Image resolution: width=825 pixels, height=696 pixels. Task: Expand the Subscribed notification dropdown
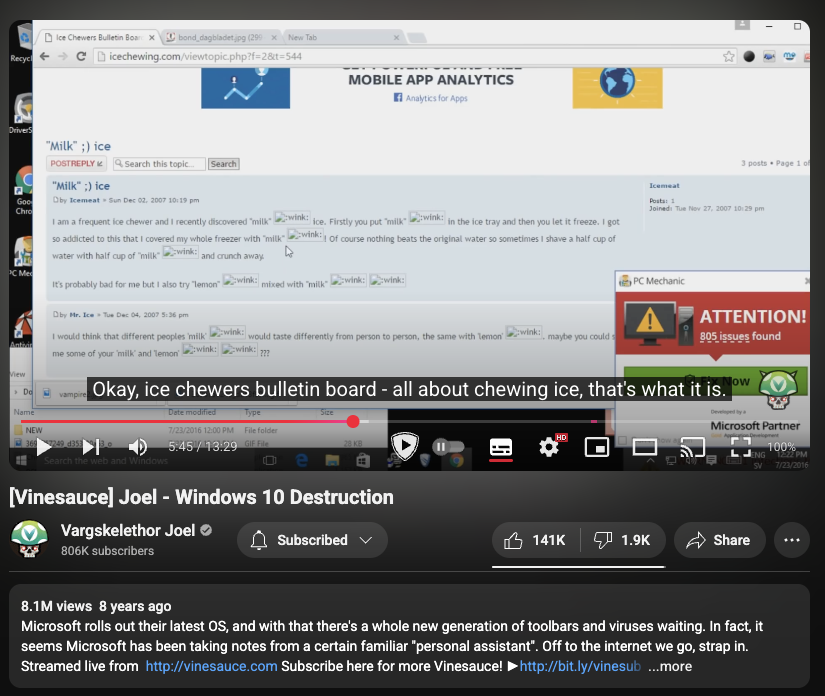[x=312, y=540]
